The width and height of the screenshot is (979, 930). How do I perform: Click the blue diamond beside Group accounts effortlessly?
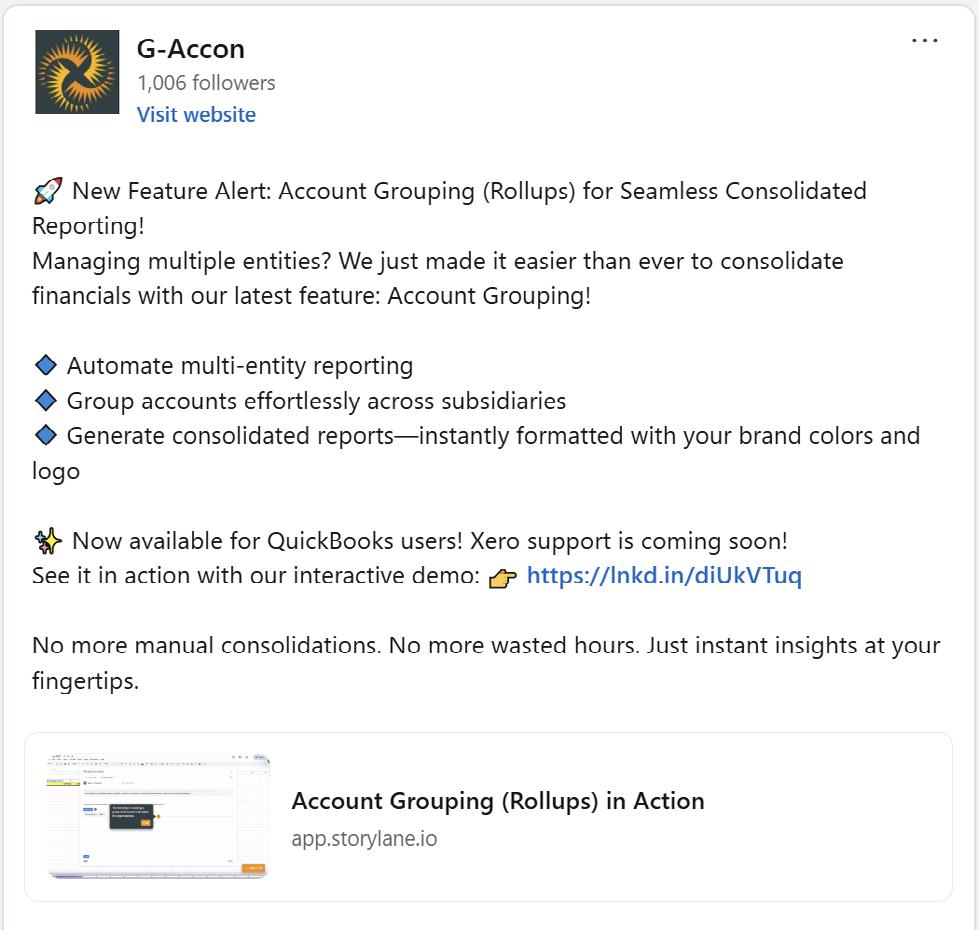pos(45,401)
